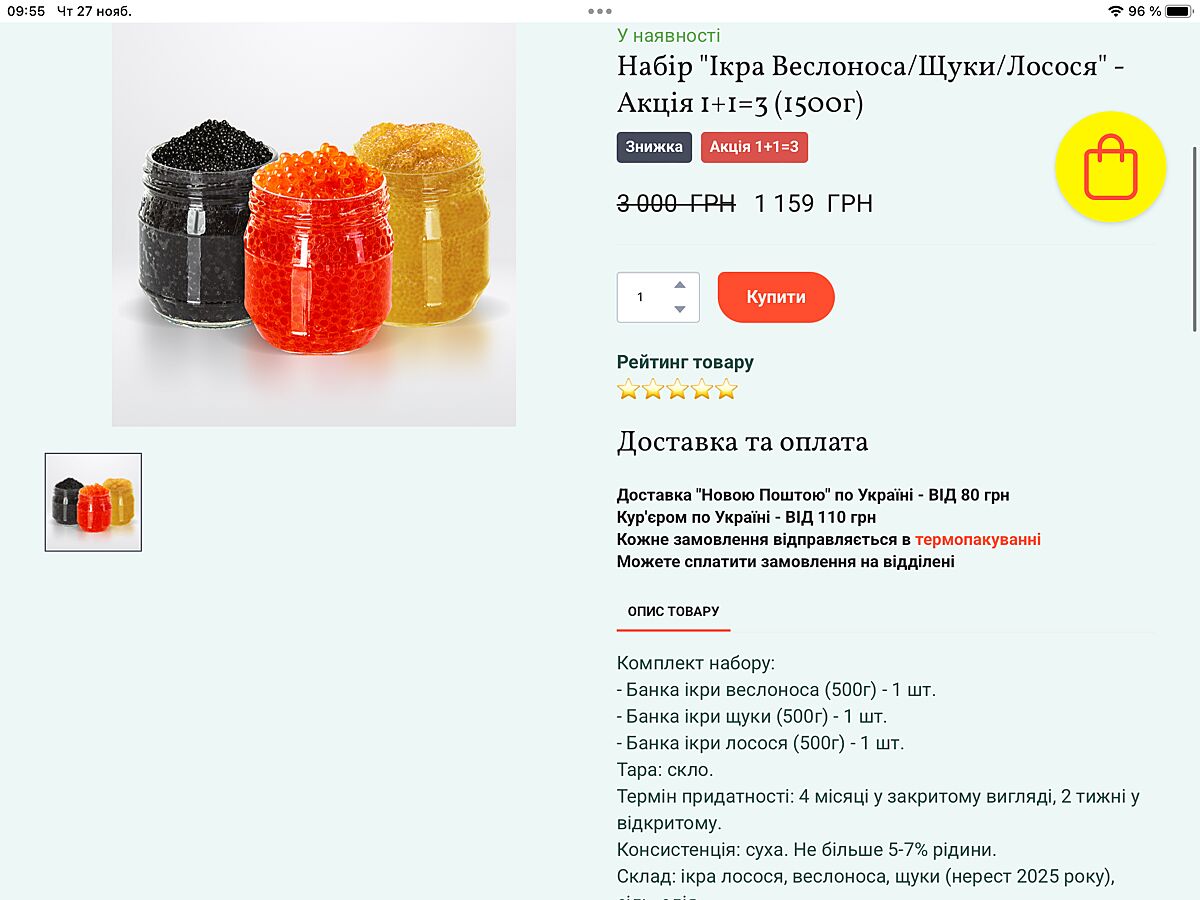Viewport: 1200px width, 900px height.
Task: Open the main caviar product photo
Action: (x=314, y=225)
